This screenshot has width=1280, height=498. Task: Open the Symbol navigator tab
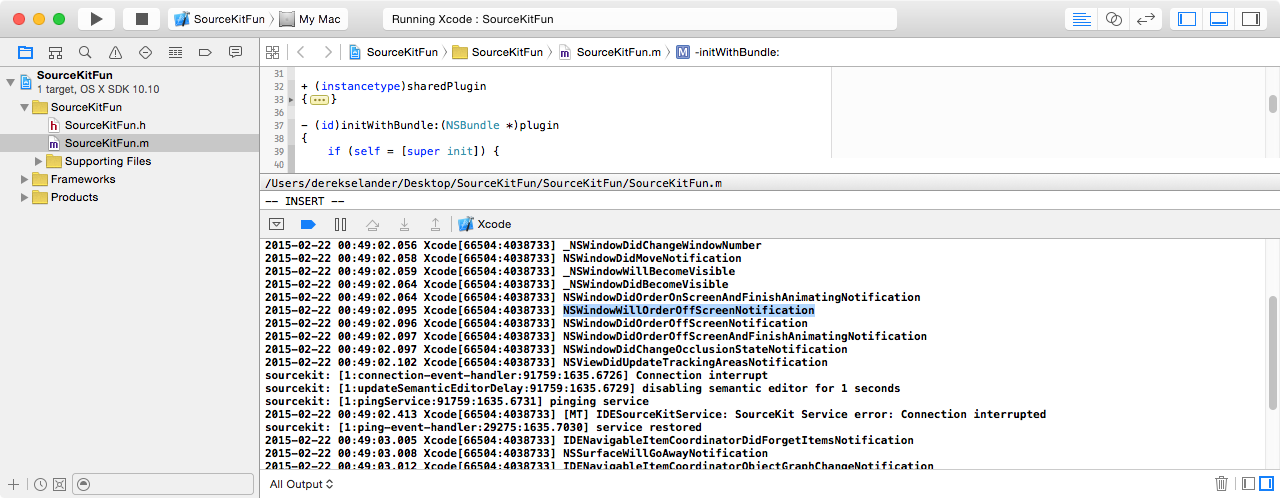(x=55, y=52)
